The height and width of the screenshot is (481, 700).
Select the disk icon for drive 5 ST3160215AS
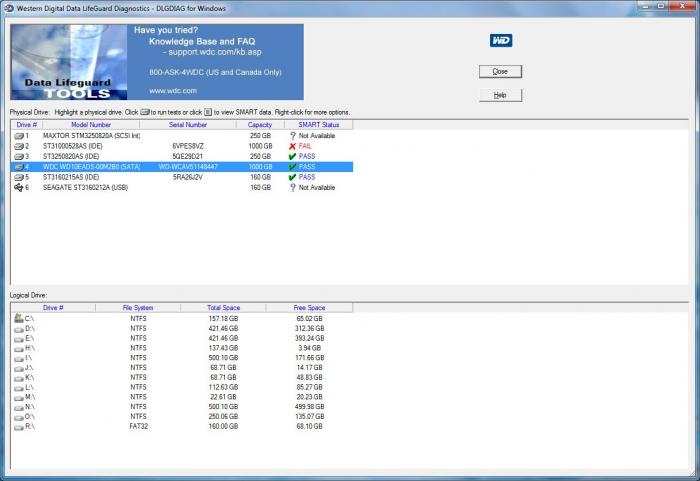point(19,177)
